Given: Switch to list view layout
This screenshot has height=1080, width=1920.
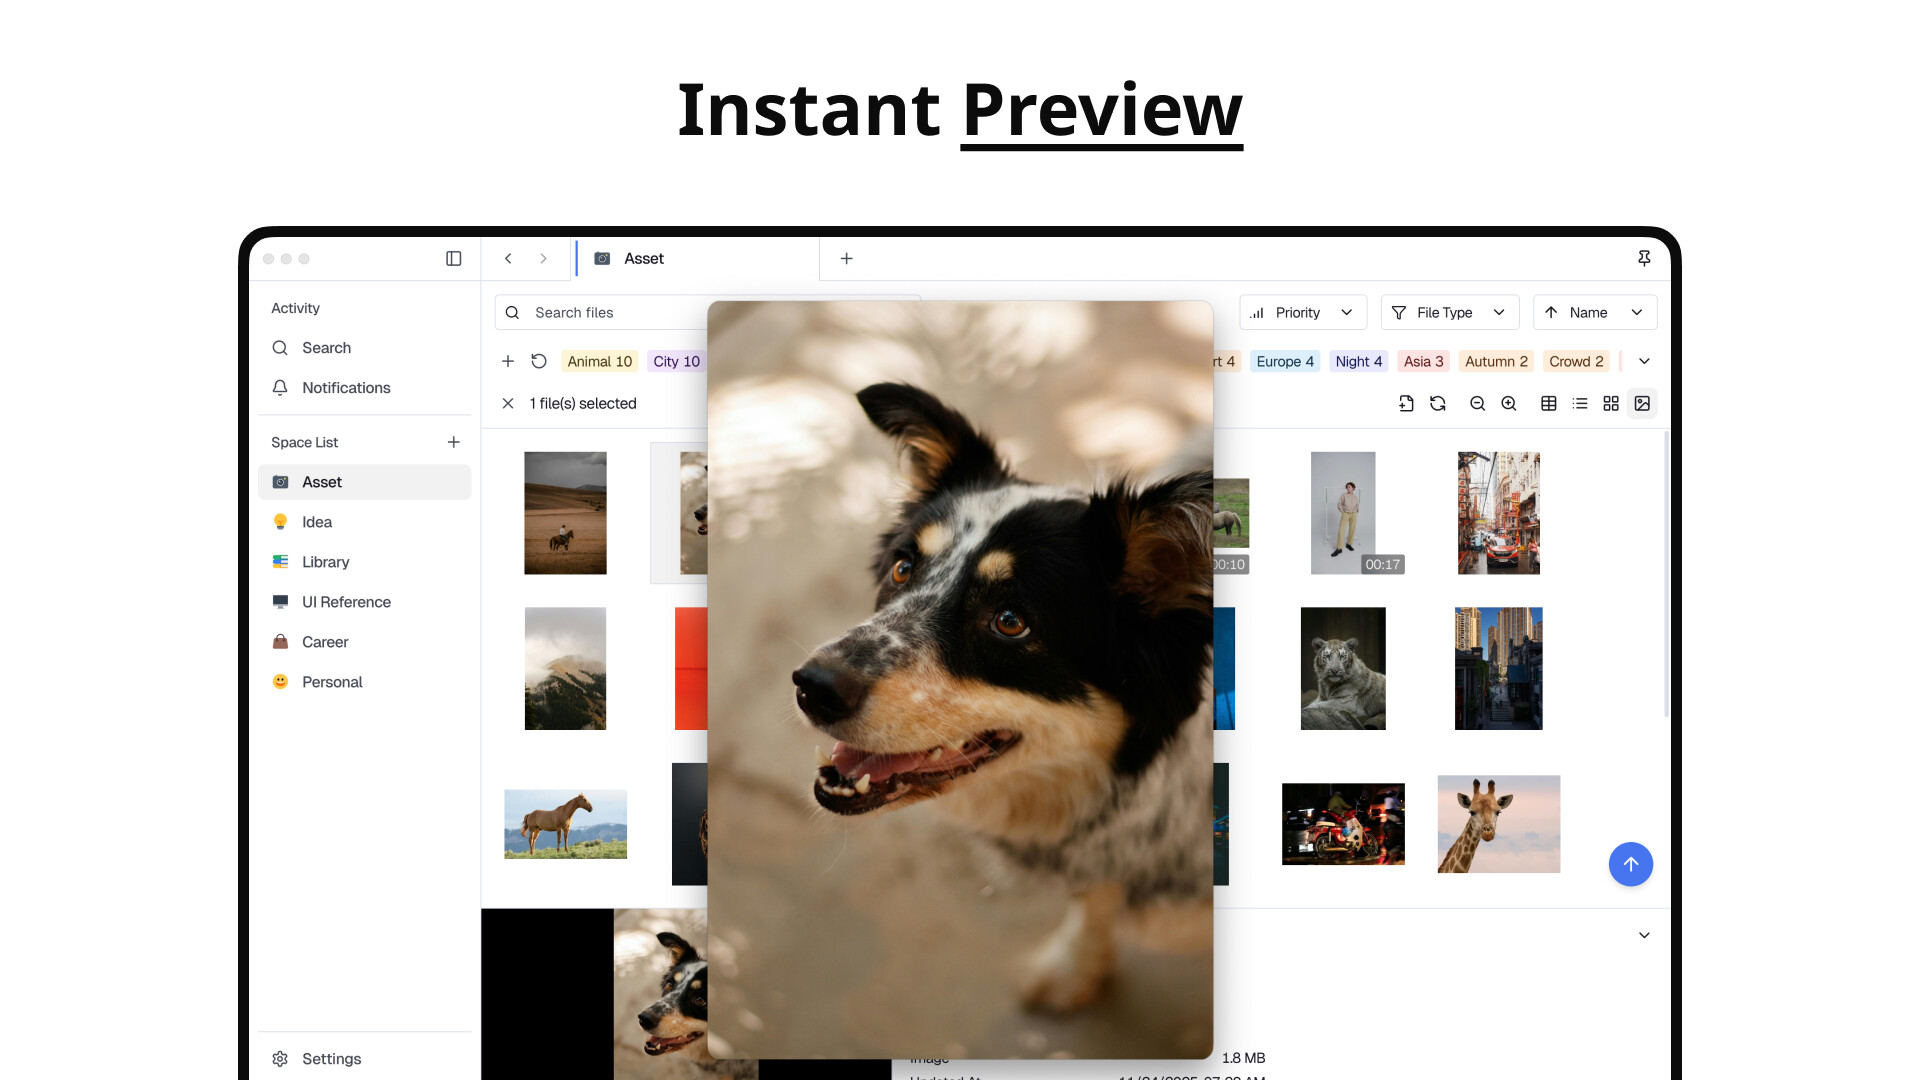Looking at the screenshot, I should click(x=1580, y=403).
